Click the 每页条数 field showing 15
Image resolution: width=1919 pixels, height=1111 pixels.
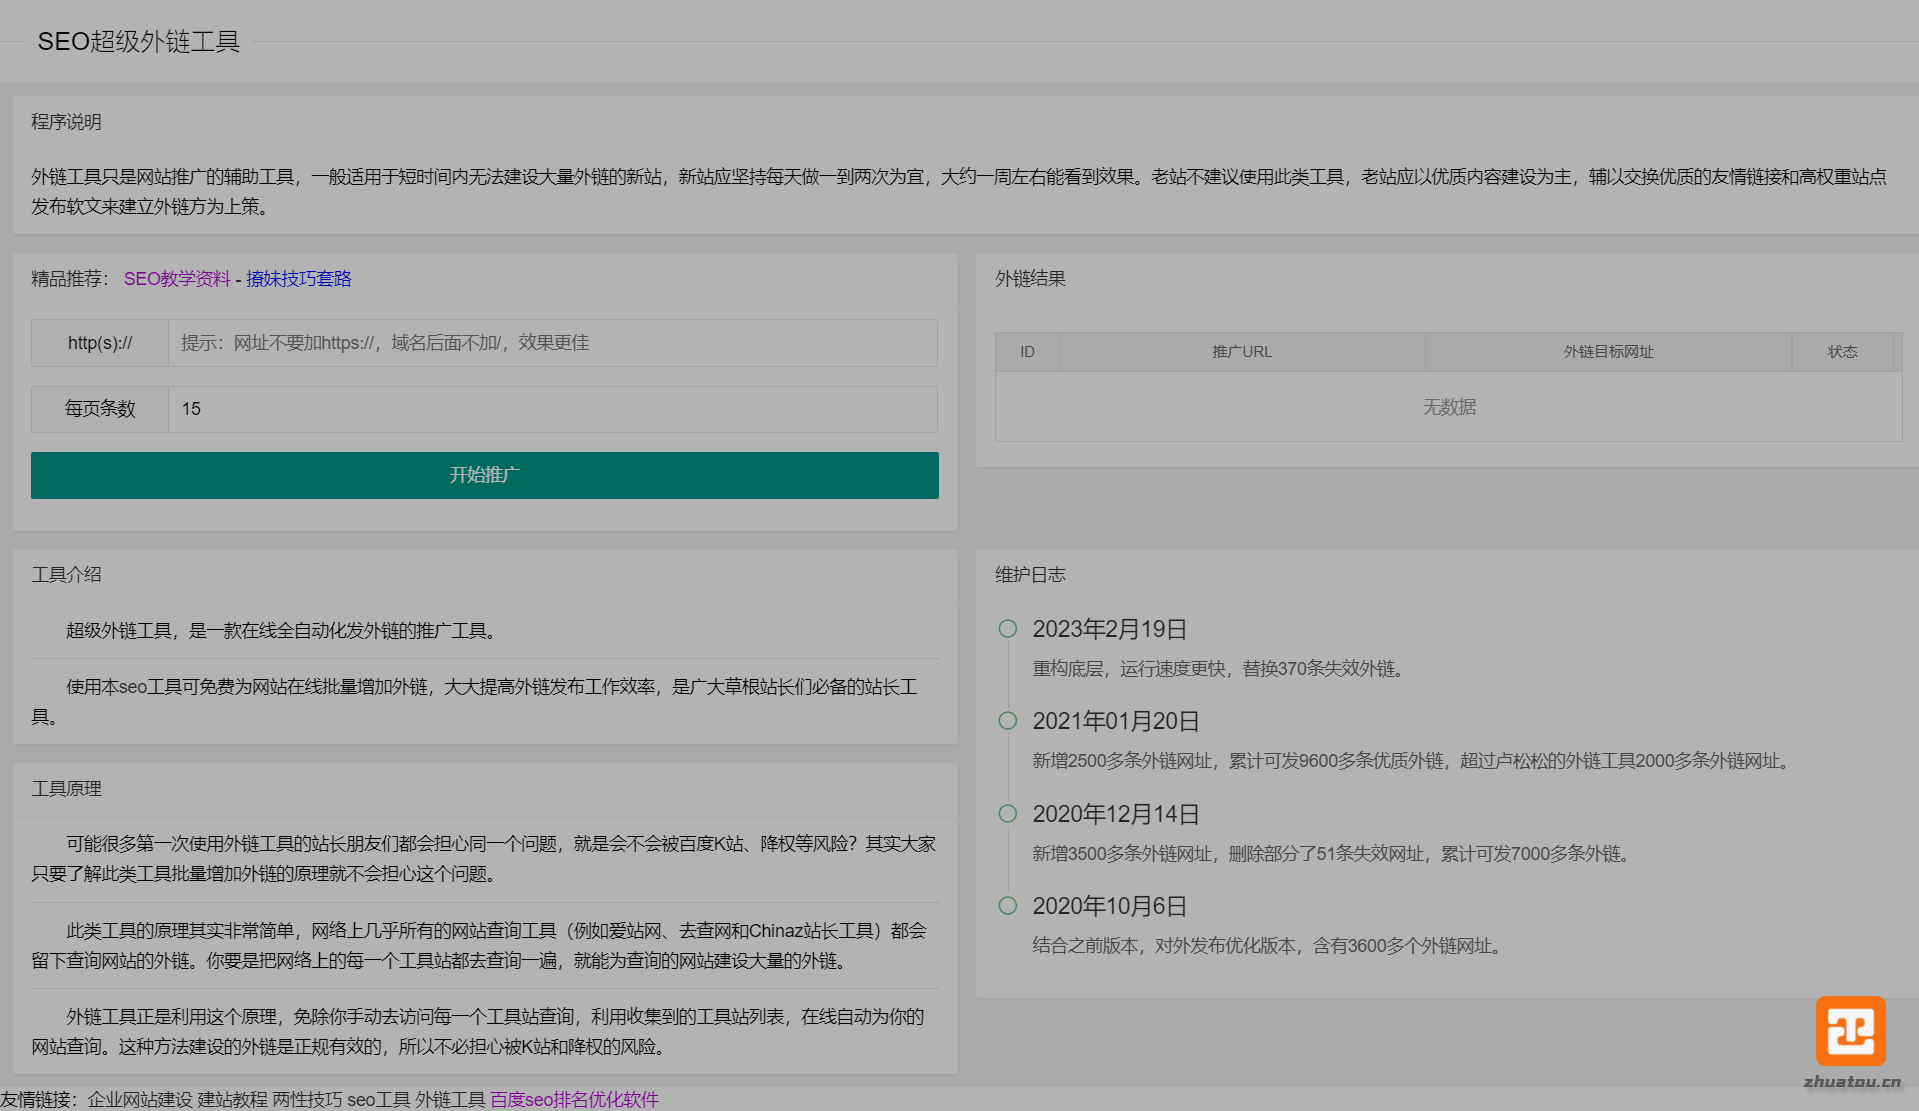pyautogui.click(x=552, y=409)
